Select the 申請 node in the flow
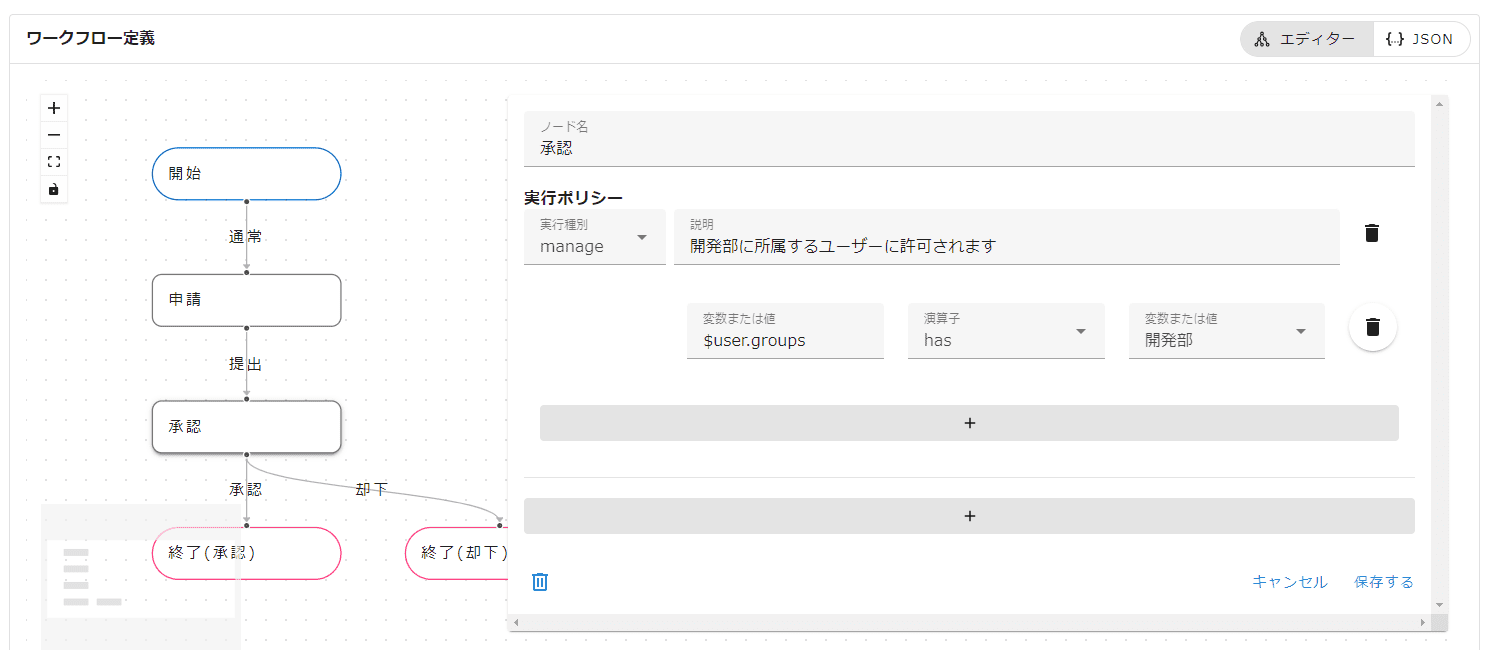The height and width of the screenshot is (650, 1488). tap(247, 300)
